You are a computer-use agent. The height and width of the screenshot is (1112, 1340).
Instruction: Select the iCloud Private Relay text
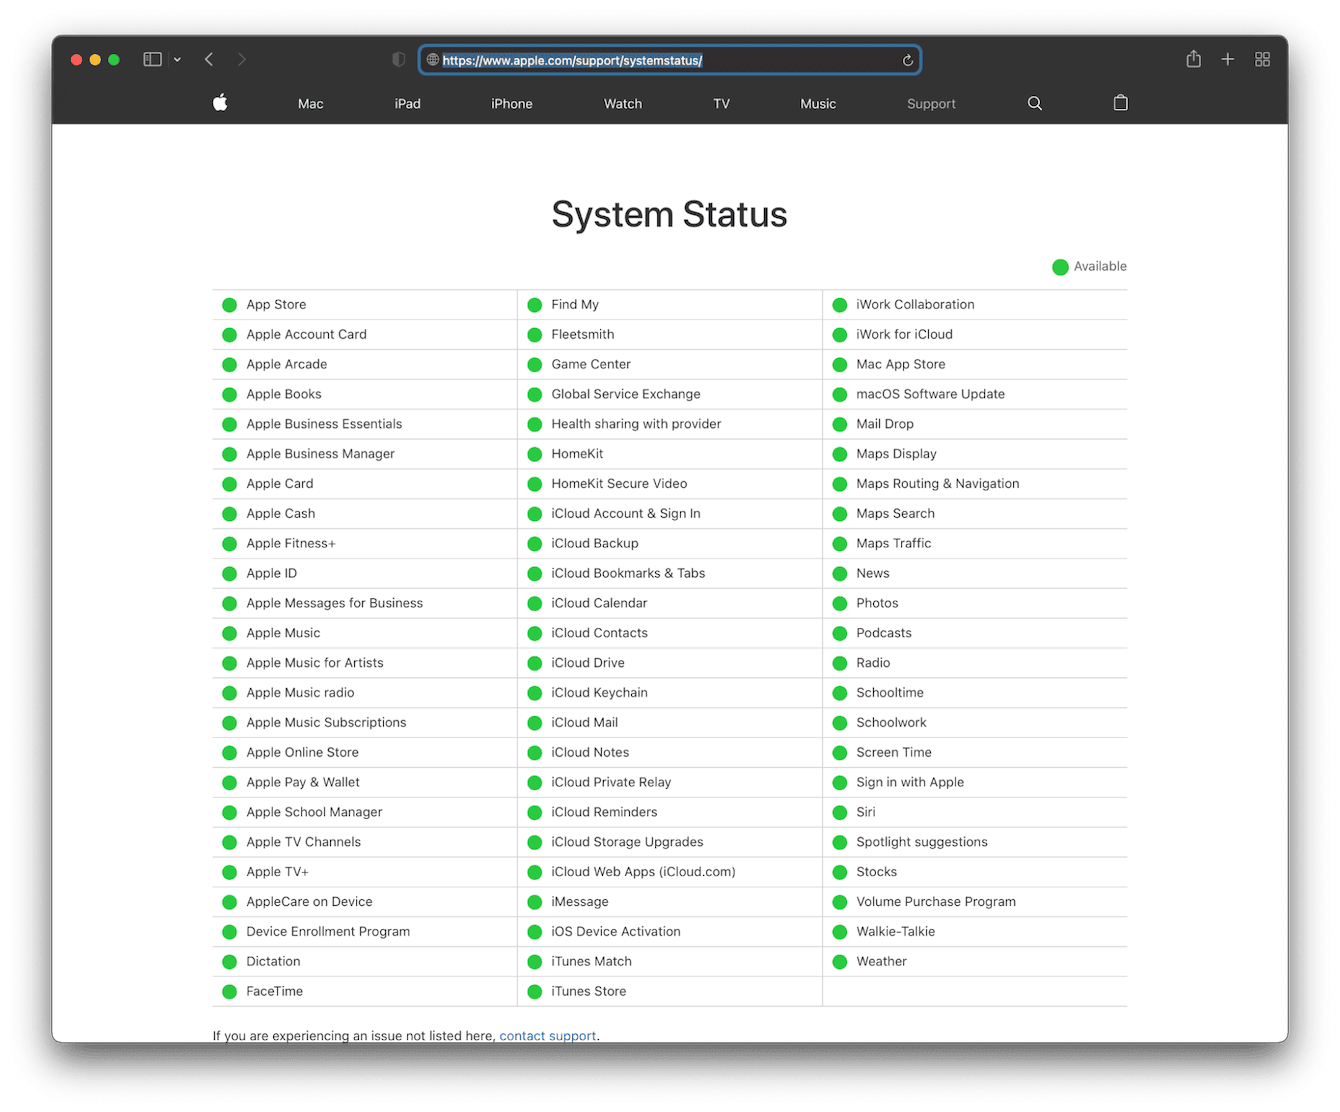[x=611, y=782]
